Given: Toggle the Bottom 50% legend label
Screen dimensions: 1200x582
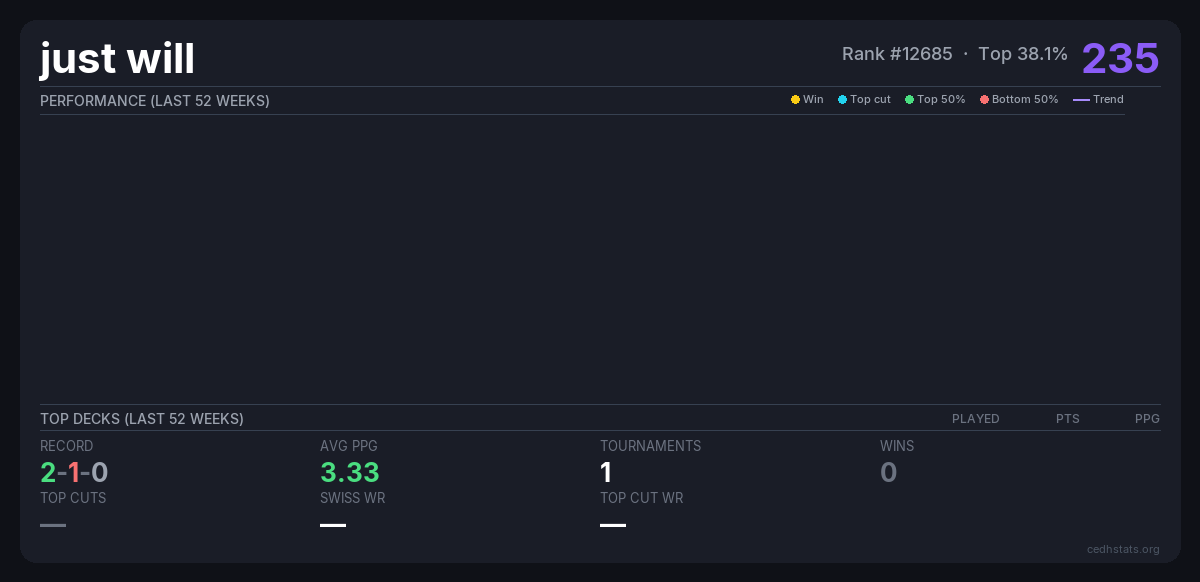Looking at the screenshot, I should (x=1024, y=100).
